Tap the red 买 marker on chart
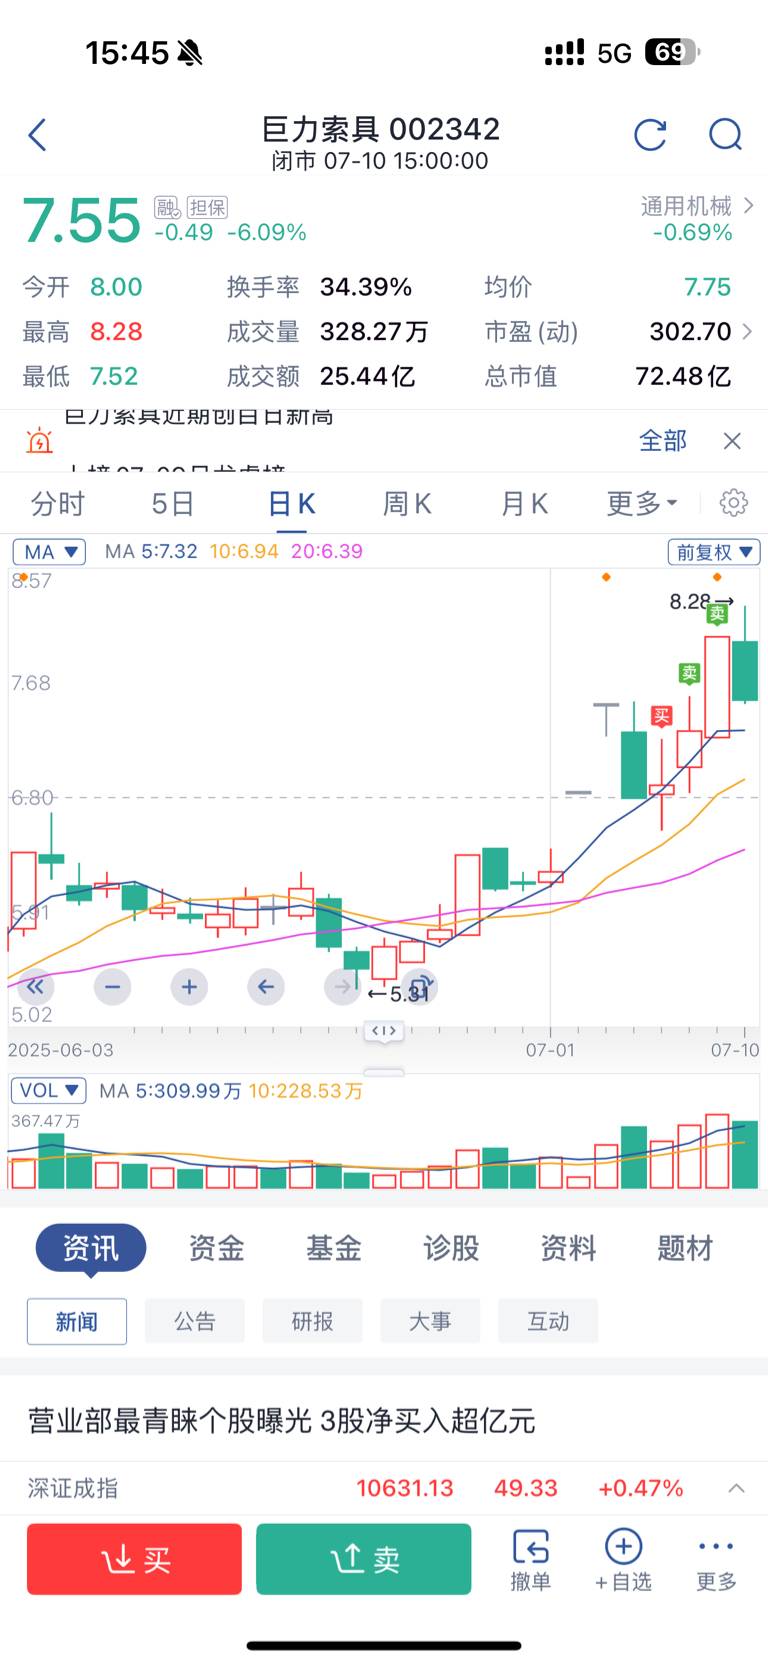768x1665 pixels. tap(661, 716)
